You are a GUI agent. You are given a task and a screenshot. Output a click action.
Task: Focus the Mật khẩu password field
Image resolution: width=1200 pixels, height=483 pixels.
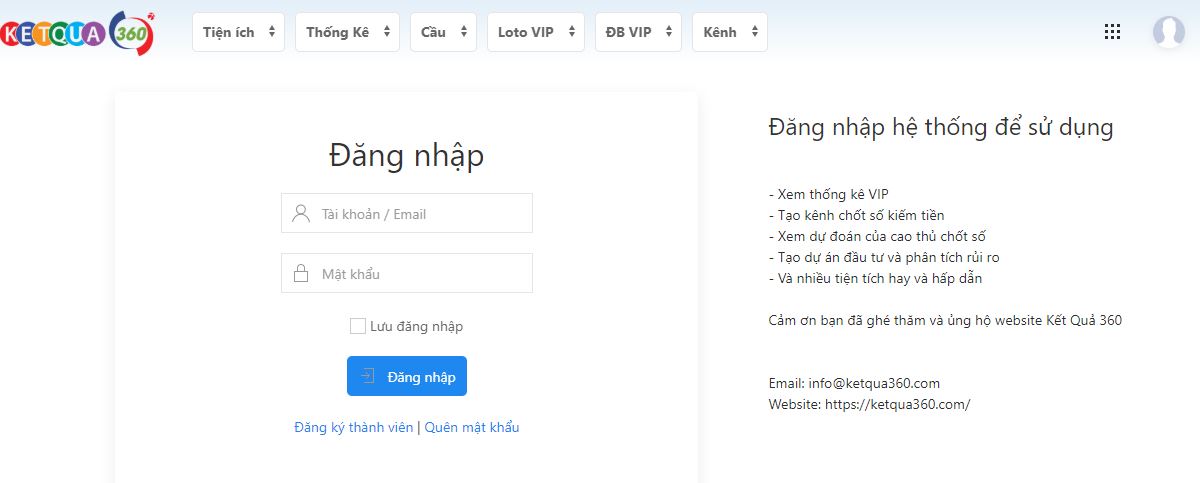pyautogui.click(x=420, y=274)
